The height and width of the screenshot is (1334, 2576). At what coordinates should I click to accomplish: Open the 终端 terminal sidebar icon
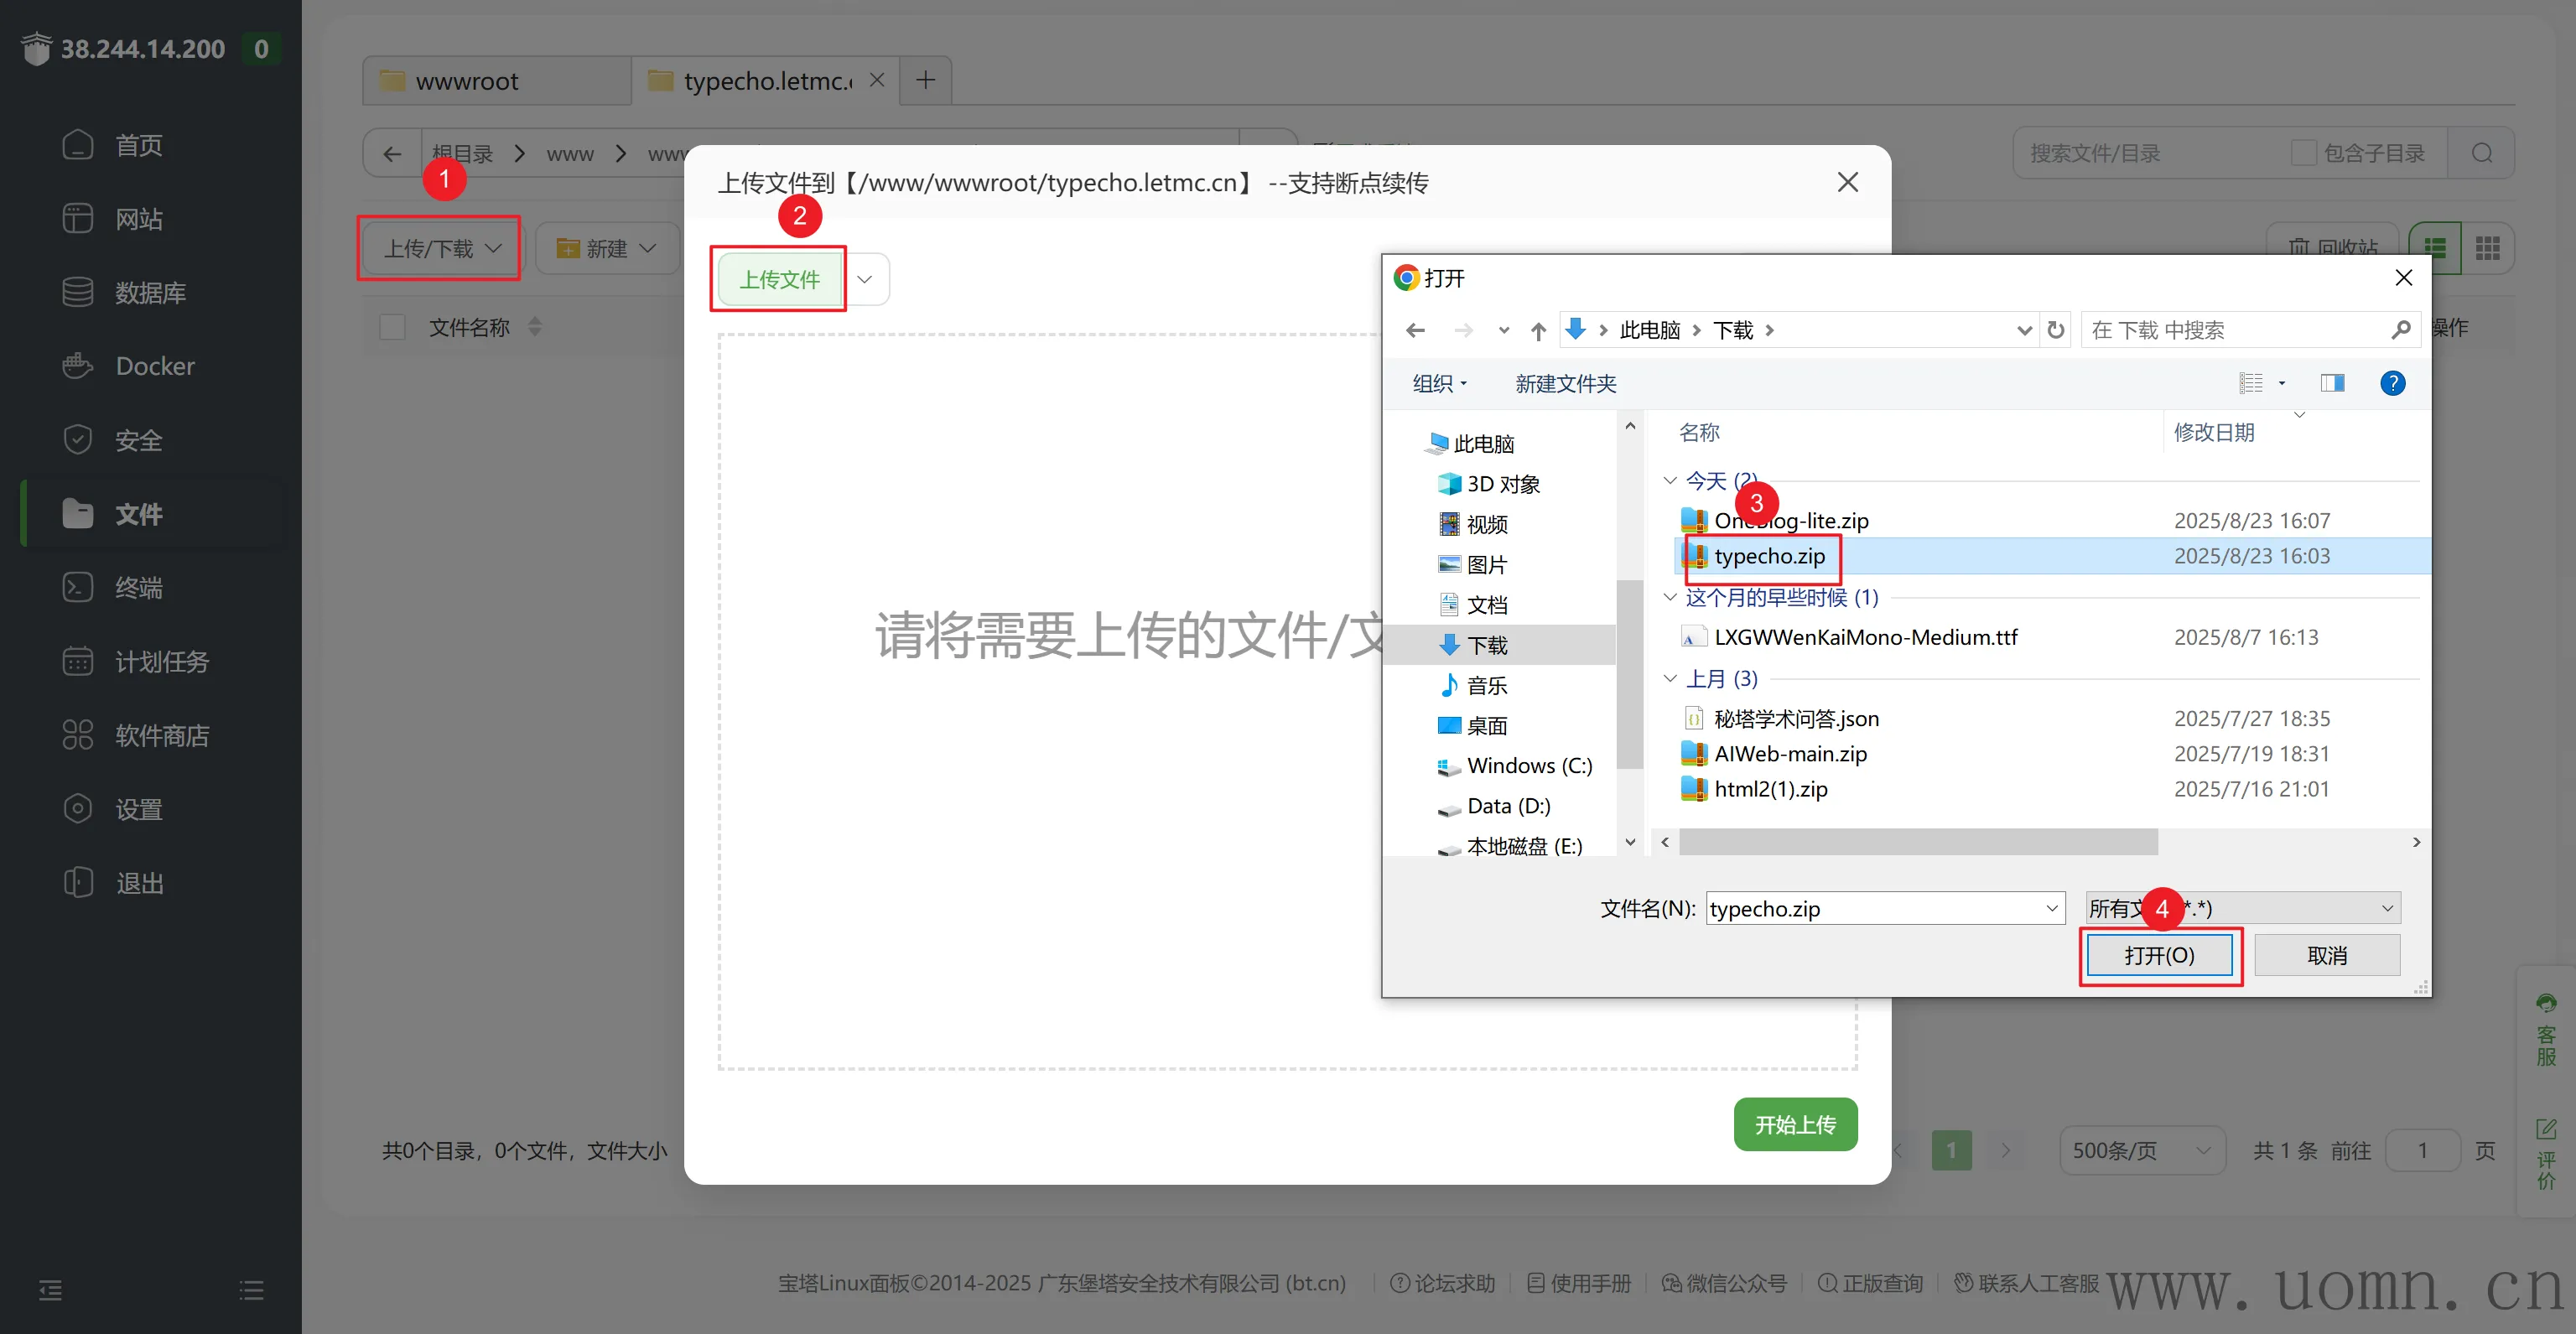point(77,587)
